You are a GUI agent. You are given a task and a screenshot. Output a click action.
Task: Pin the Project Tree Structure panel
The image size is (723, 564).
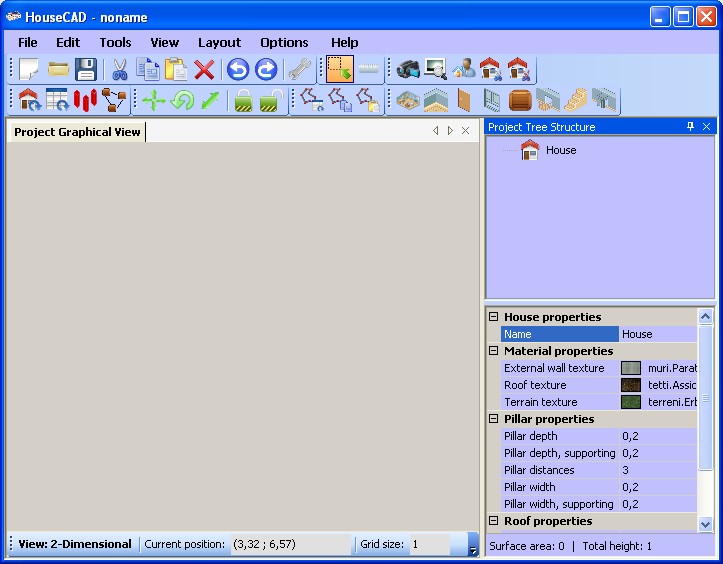click(690, 126)
